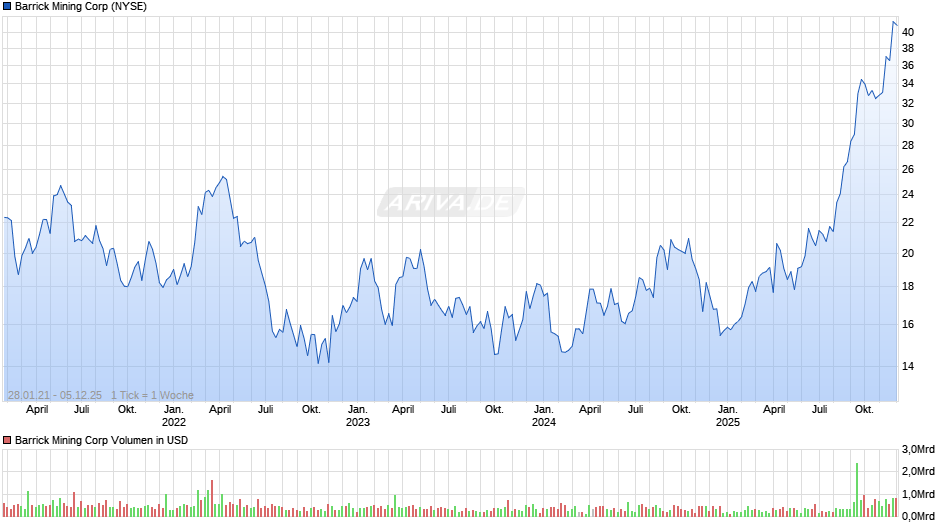
Task: Click the 'Barrick Mining Corp (NYSE)' chart title
Action: (x=81, y=7)
